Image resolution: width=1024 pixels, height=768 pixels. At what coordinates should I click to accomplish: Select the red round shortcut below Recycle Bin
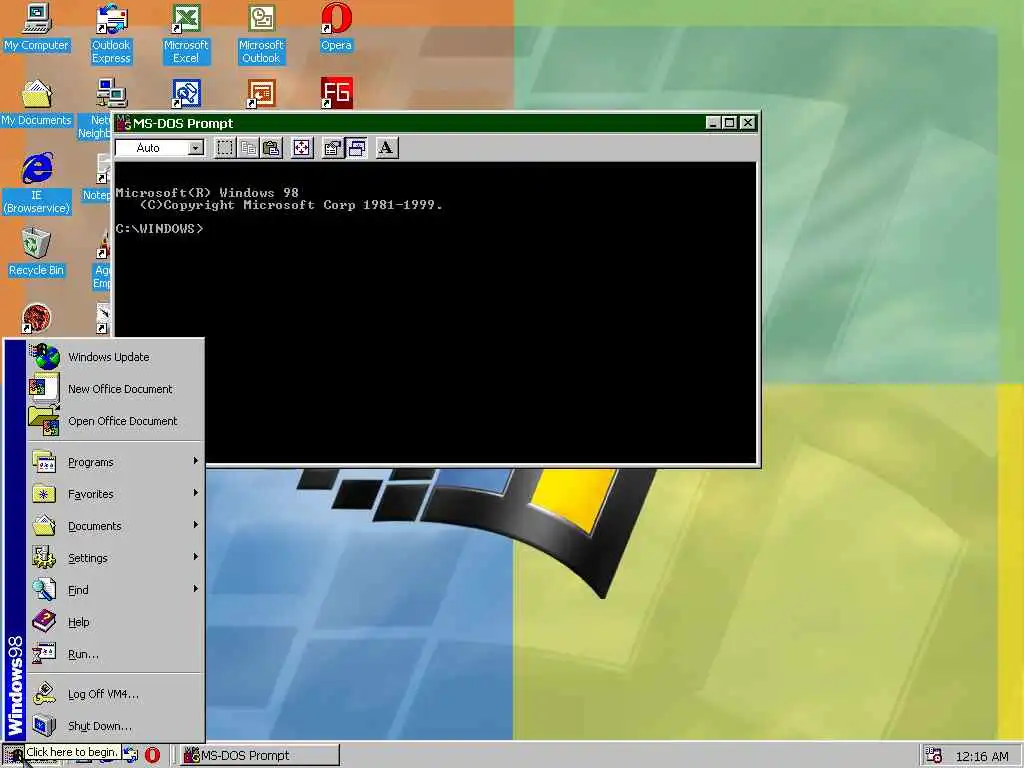pyautogui.click(x=37, y=319)
